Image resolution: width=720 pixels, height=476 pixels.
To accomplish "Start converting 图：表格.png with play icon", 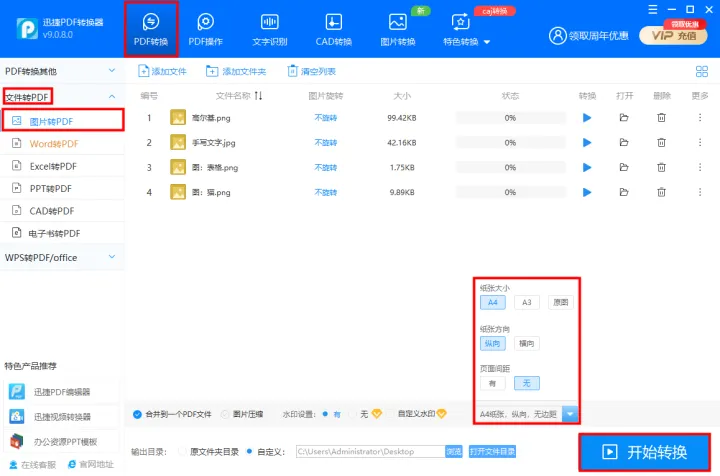I will coord(586,168).
